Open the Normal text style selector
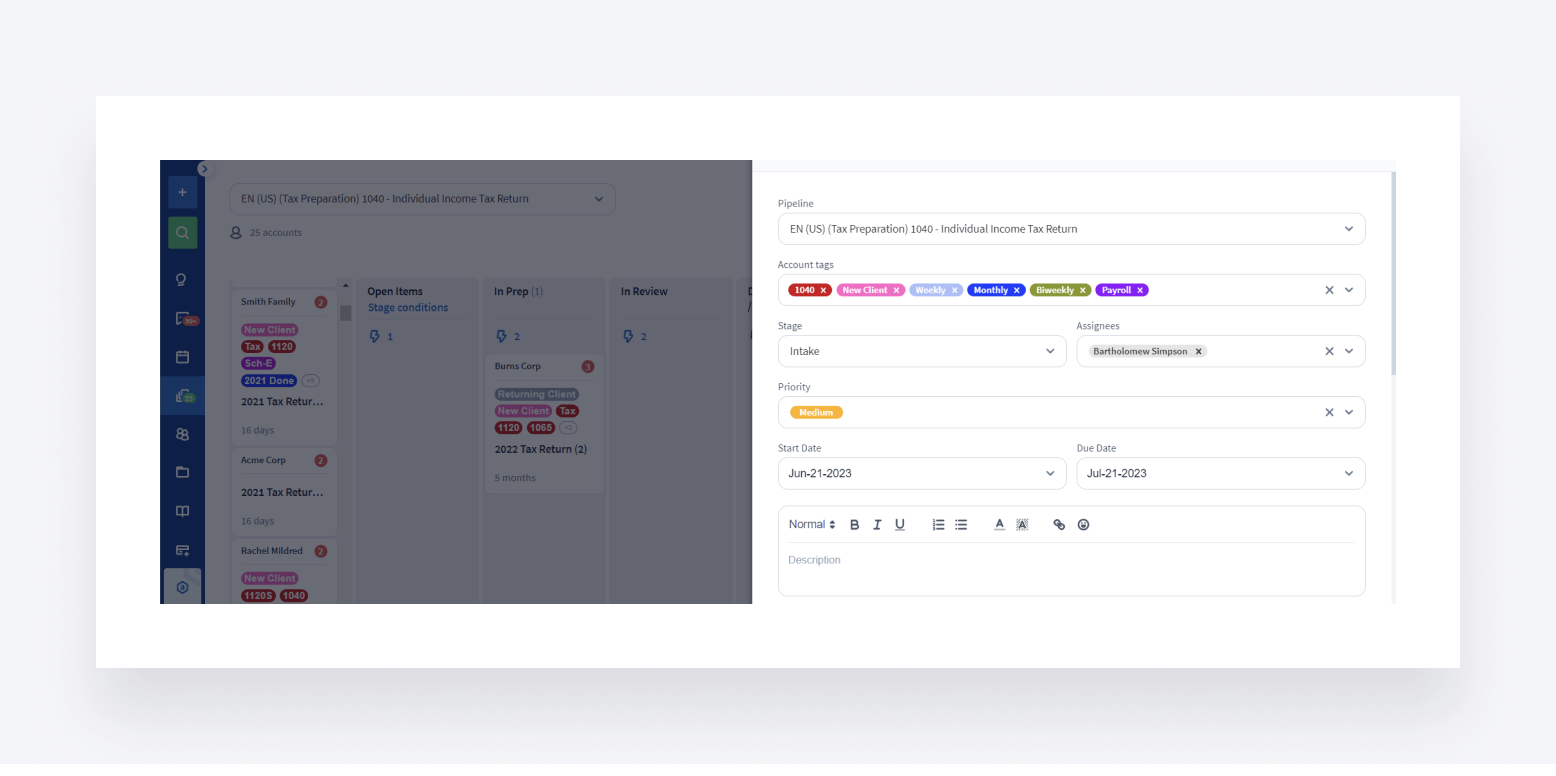Image resolution: width=1556 pixels, height=776 pixels. click(x=811, y=525)
